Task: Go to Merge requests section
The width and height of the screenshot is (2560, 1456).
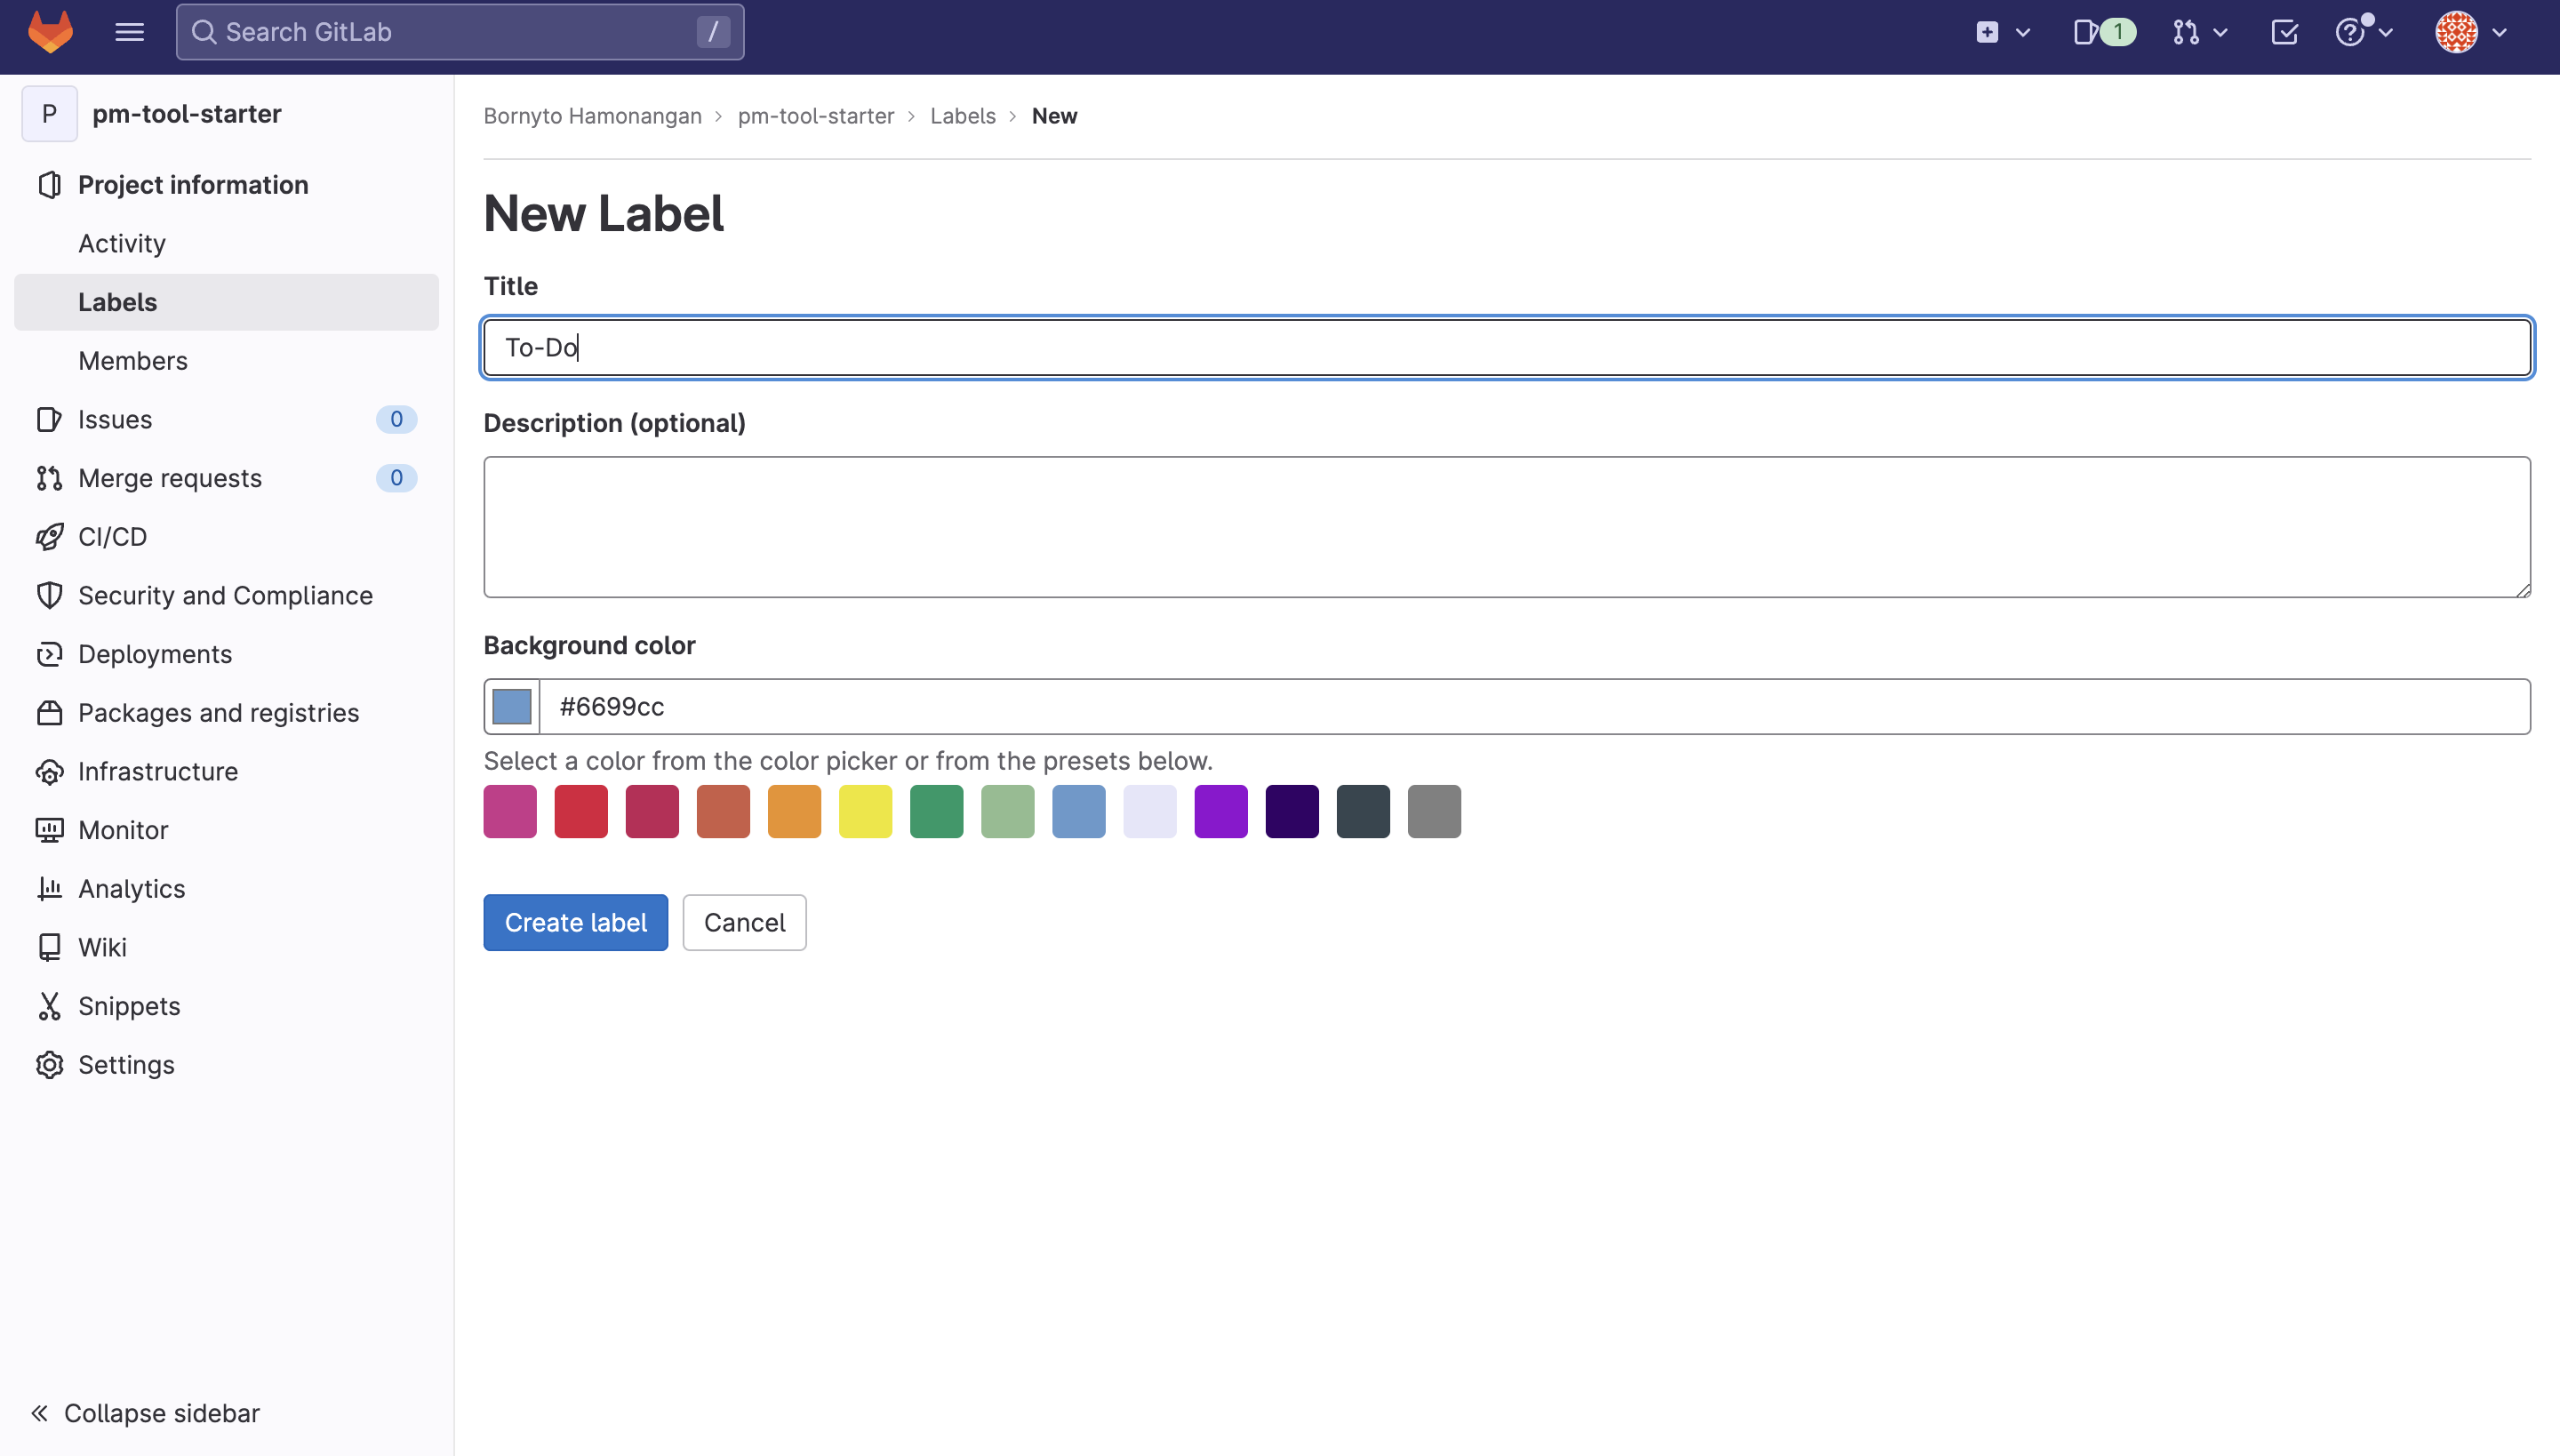Action: coord(226,478)
